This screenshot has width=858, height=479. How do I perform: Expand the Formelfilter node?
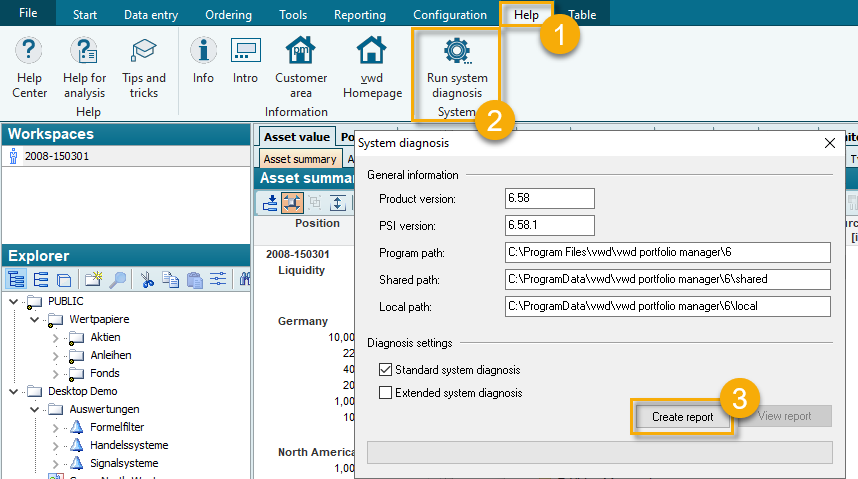pyautogui.click(x=56, y=427)
